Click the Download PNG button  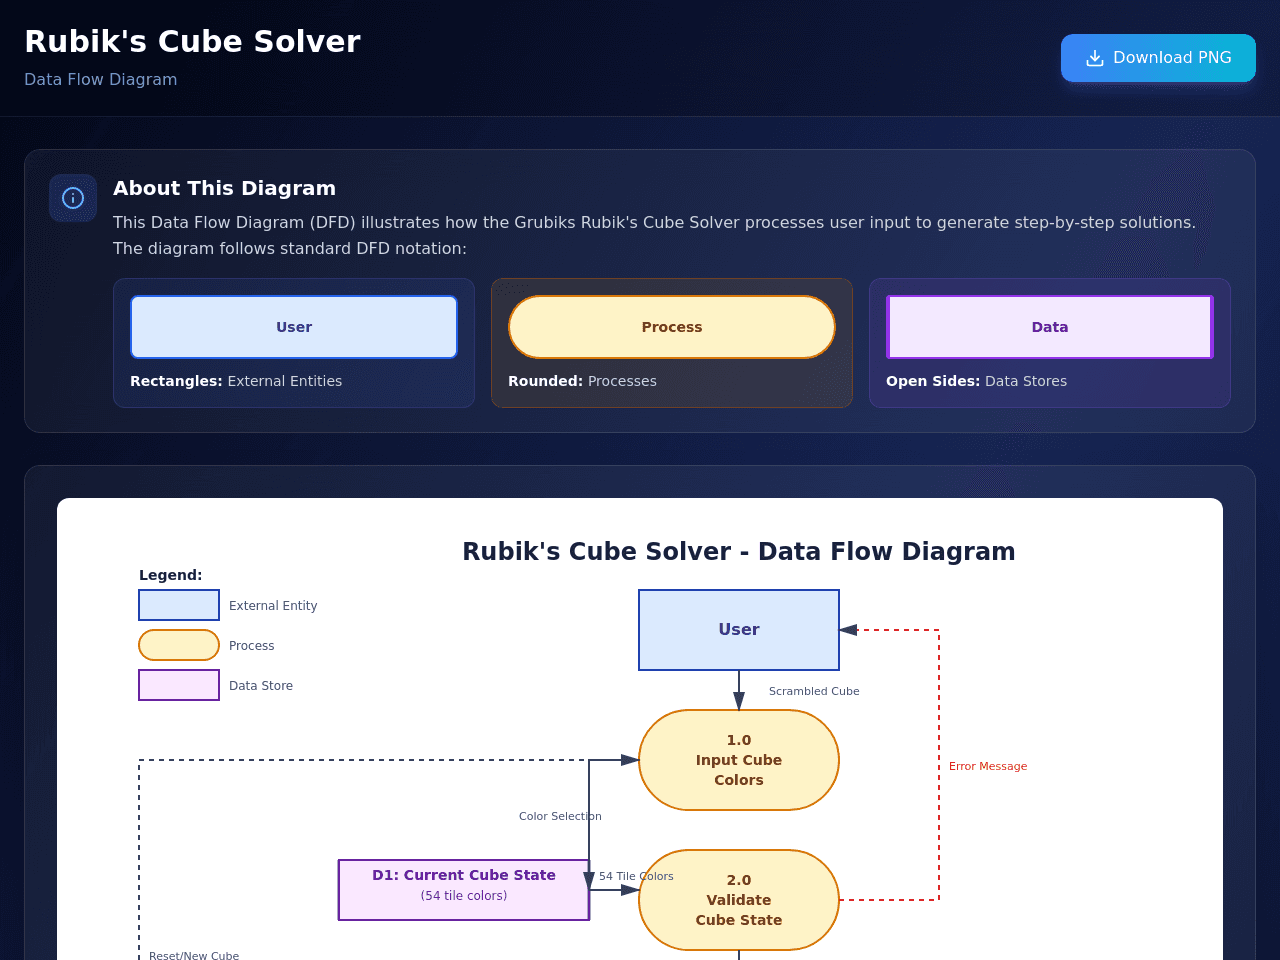click(1158, 58)
